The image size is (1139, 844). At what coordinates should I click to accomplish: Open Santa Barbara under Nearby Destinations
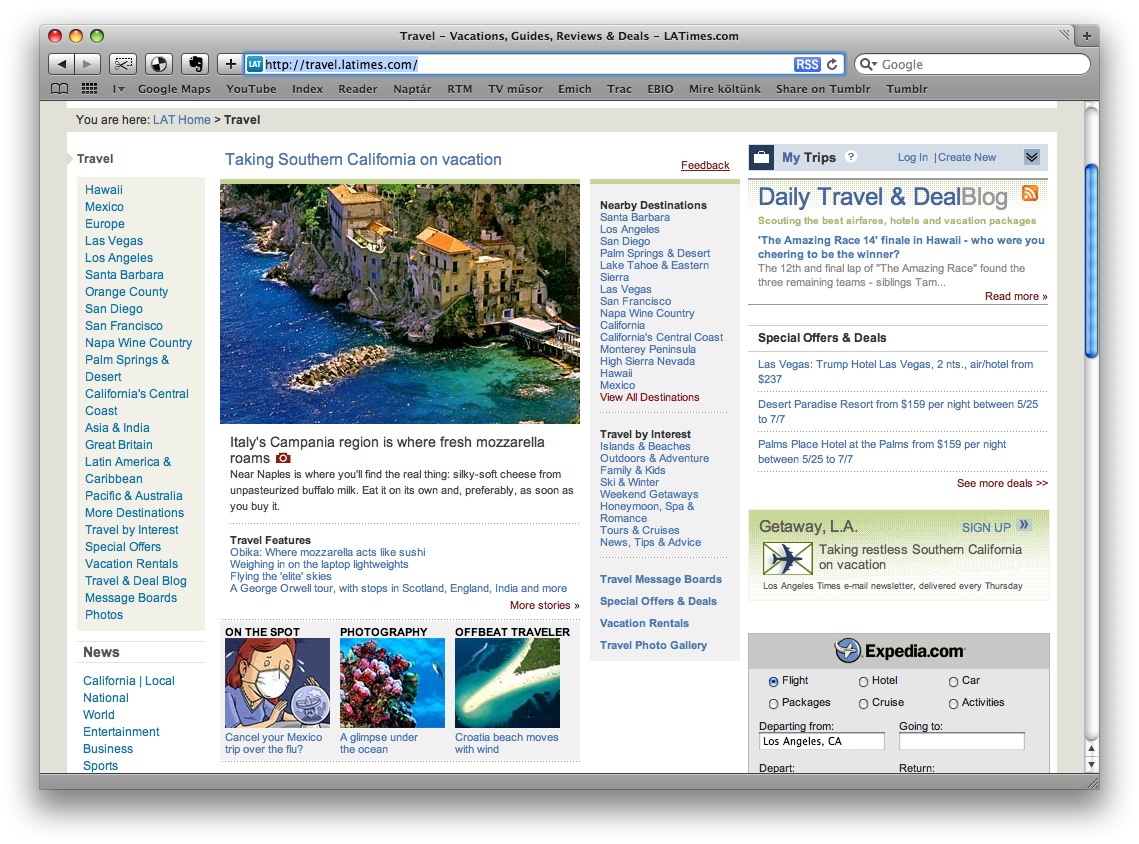(x=635, y=217)
